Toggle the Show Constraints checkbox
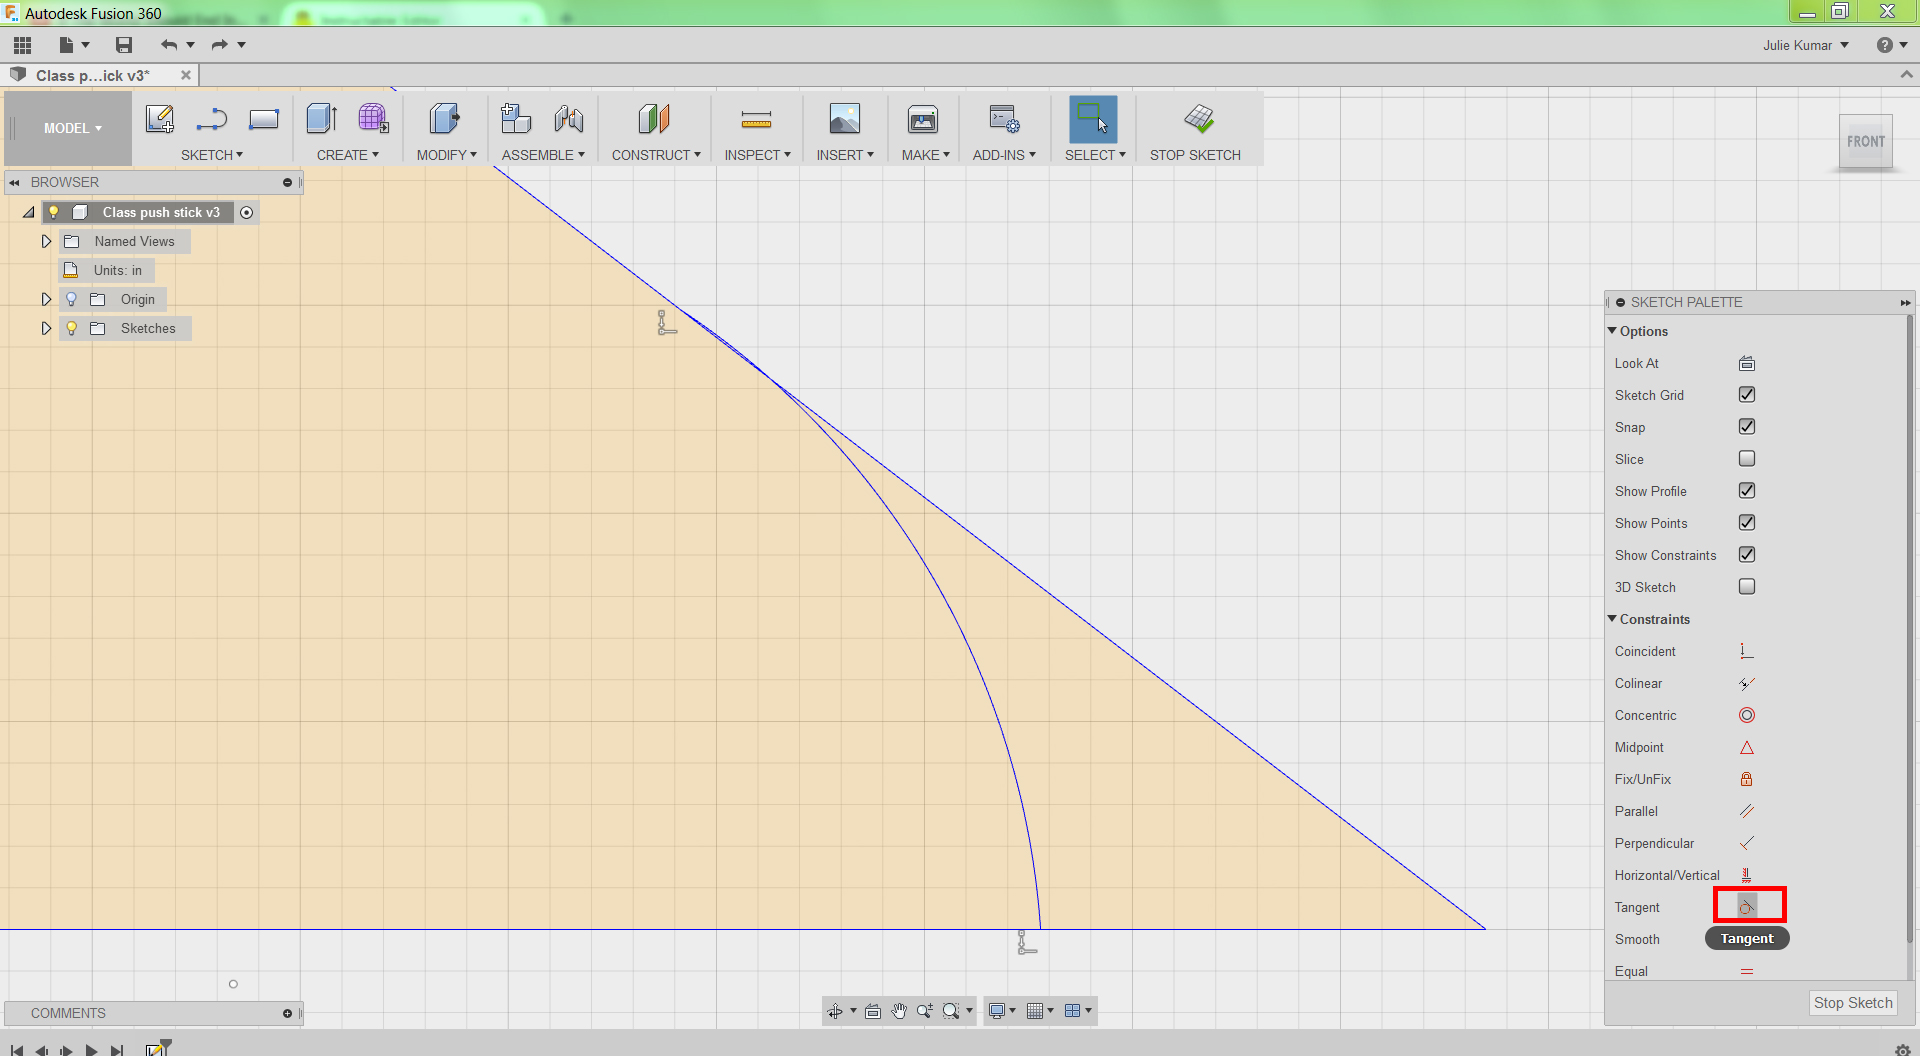1920x1056 pixels. coord(1747,555)
